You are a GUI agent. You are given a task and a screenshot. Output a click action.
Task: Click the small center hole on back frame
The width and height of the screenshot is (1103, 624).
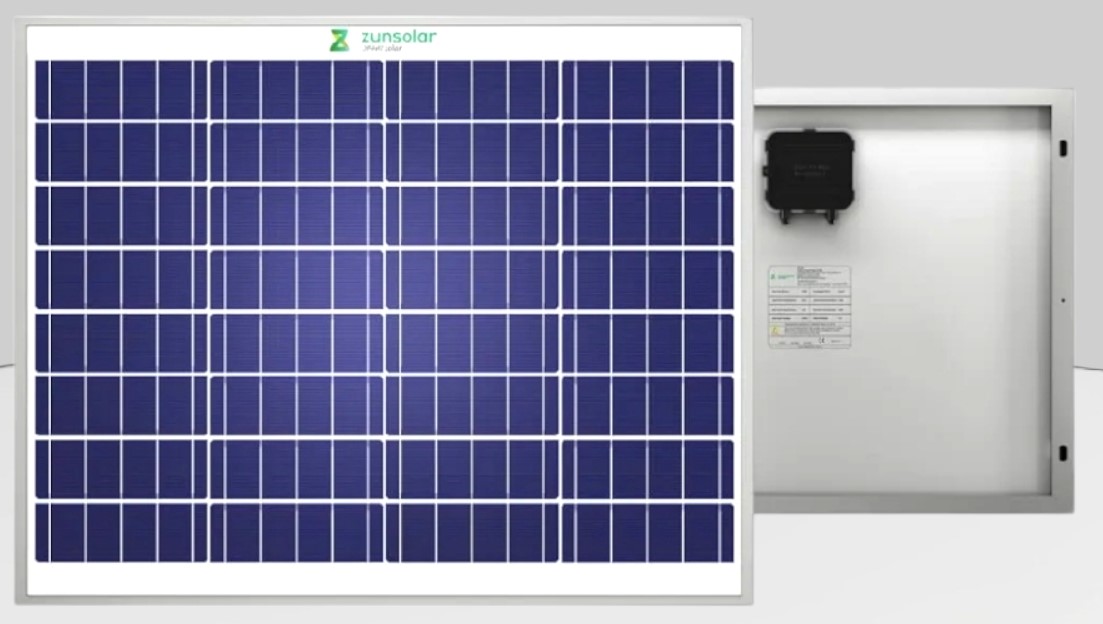[x=1062, y=300]
